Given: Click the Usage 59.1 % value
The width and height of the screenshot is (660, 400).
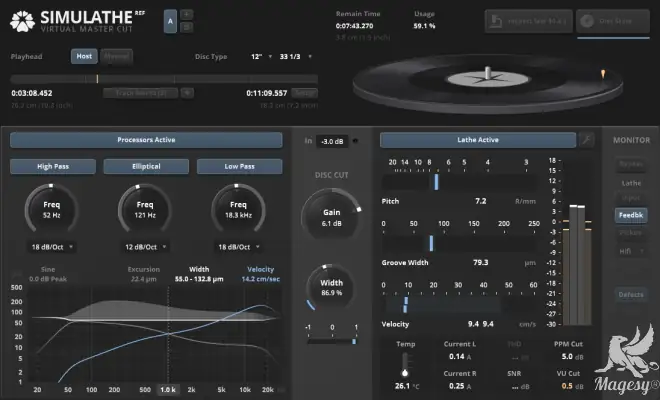Looking at the screenshot, I should (x=424, y=26).
